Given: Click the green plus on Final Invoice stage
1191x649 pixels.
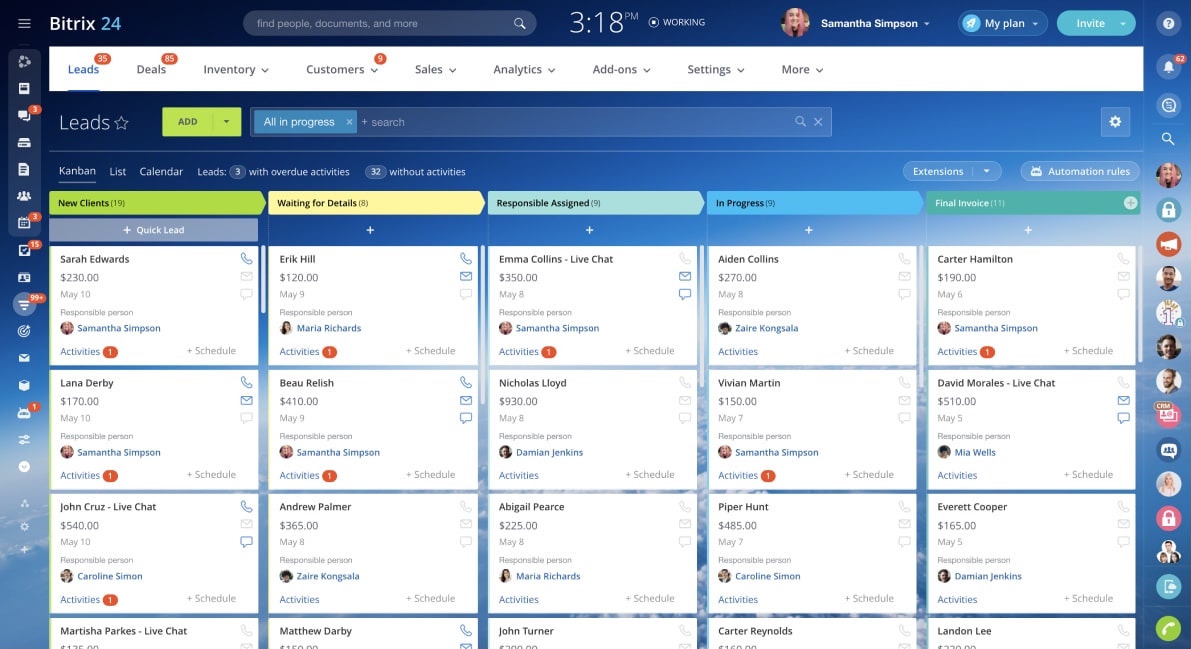Looking at the screenshot, I should 1130,203.
